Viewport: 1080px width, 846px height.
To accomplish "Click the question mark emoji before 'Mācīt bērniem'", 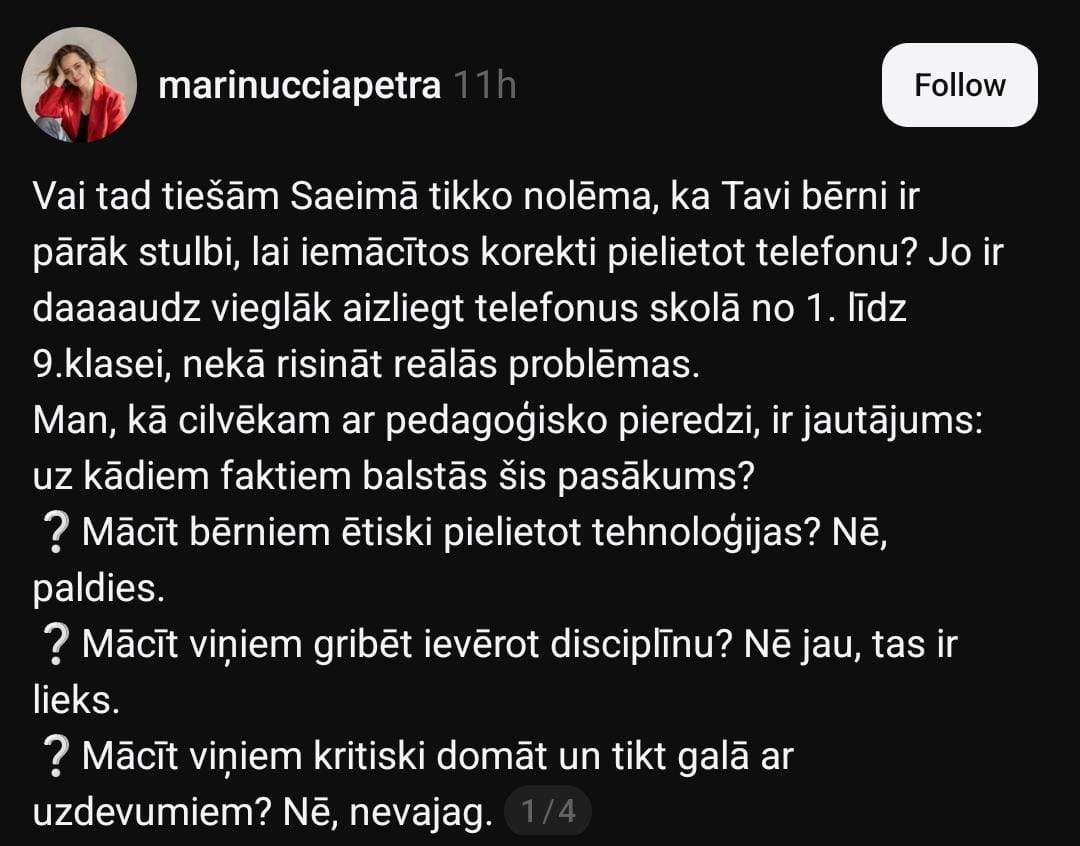I will pos(57,535).
